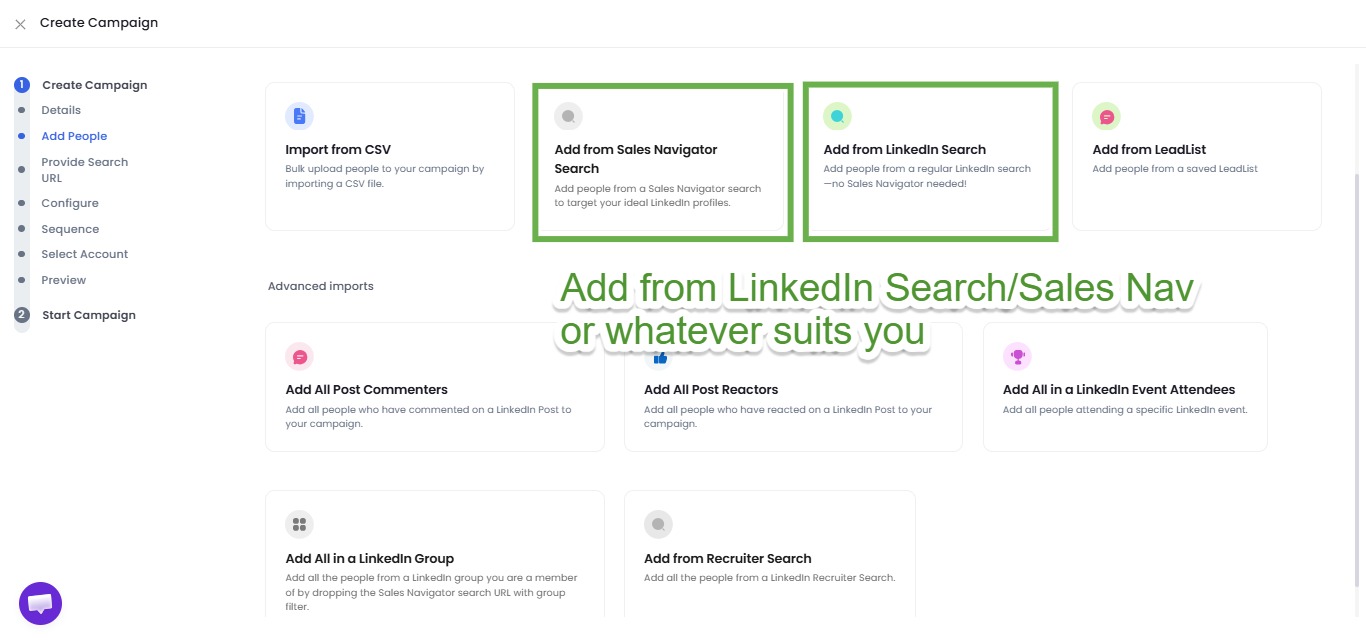Viewport: 1366px width, 641px height.
Task: Click the LinkedIn Event Attendees purple icon
Action: coord(1018,356)
